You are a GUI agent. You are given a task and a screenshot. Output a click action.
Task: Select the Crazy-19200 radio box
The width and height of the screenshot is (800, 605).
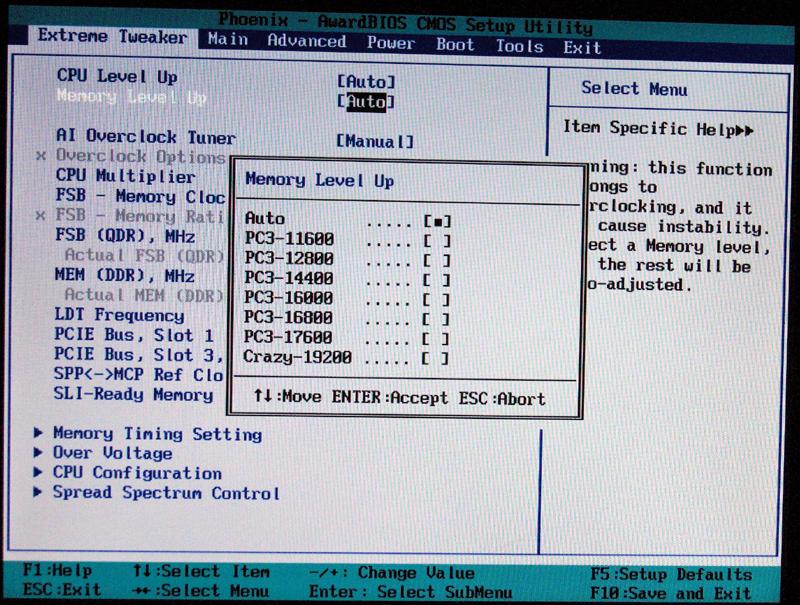[435, 358]
